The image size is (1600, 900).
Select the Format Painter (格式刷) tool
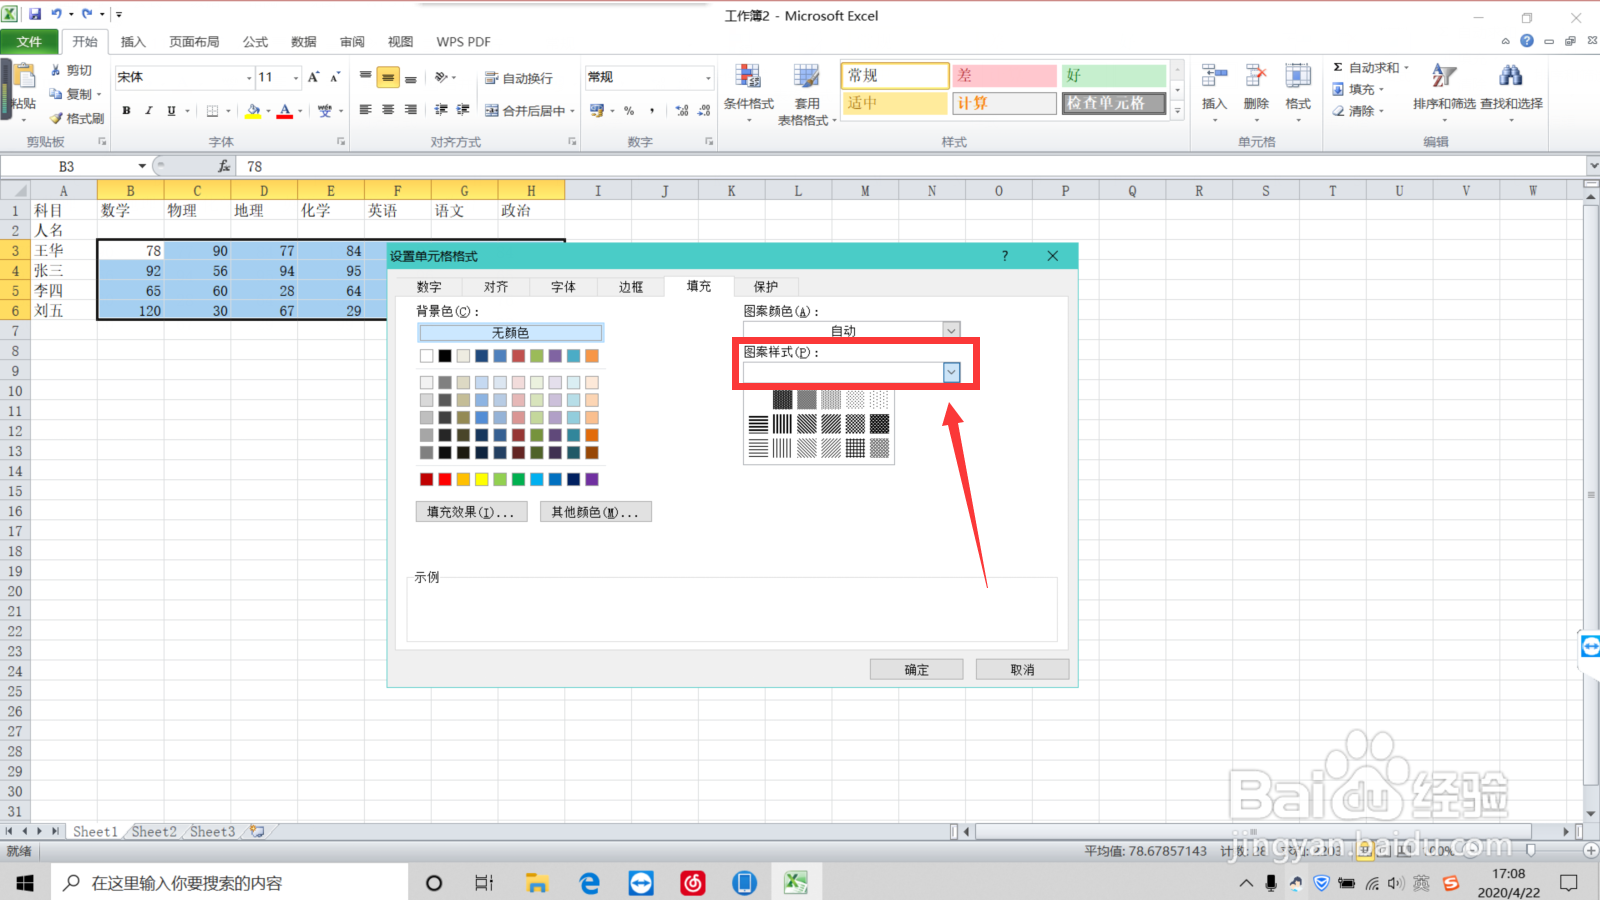76,118
